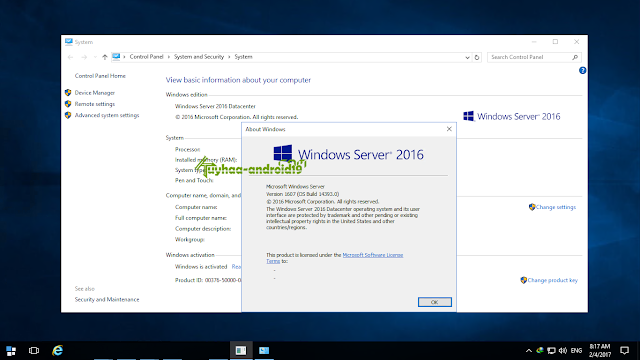This screenshot has width=640, height=360.
Task: Click the computer icon in address bar
Action: (x=116, y=57)
